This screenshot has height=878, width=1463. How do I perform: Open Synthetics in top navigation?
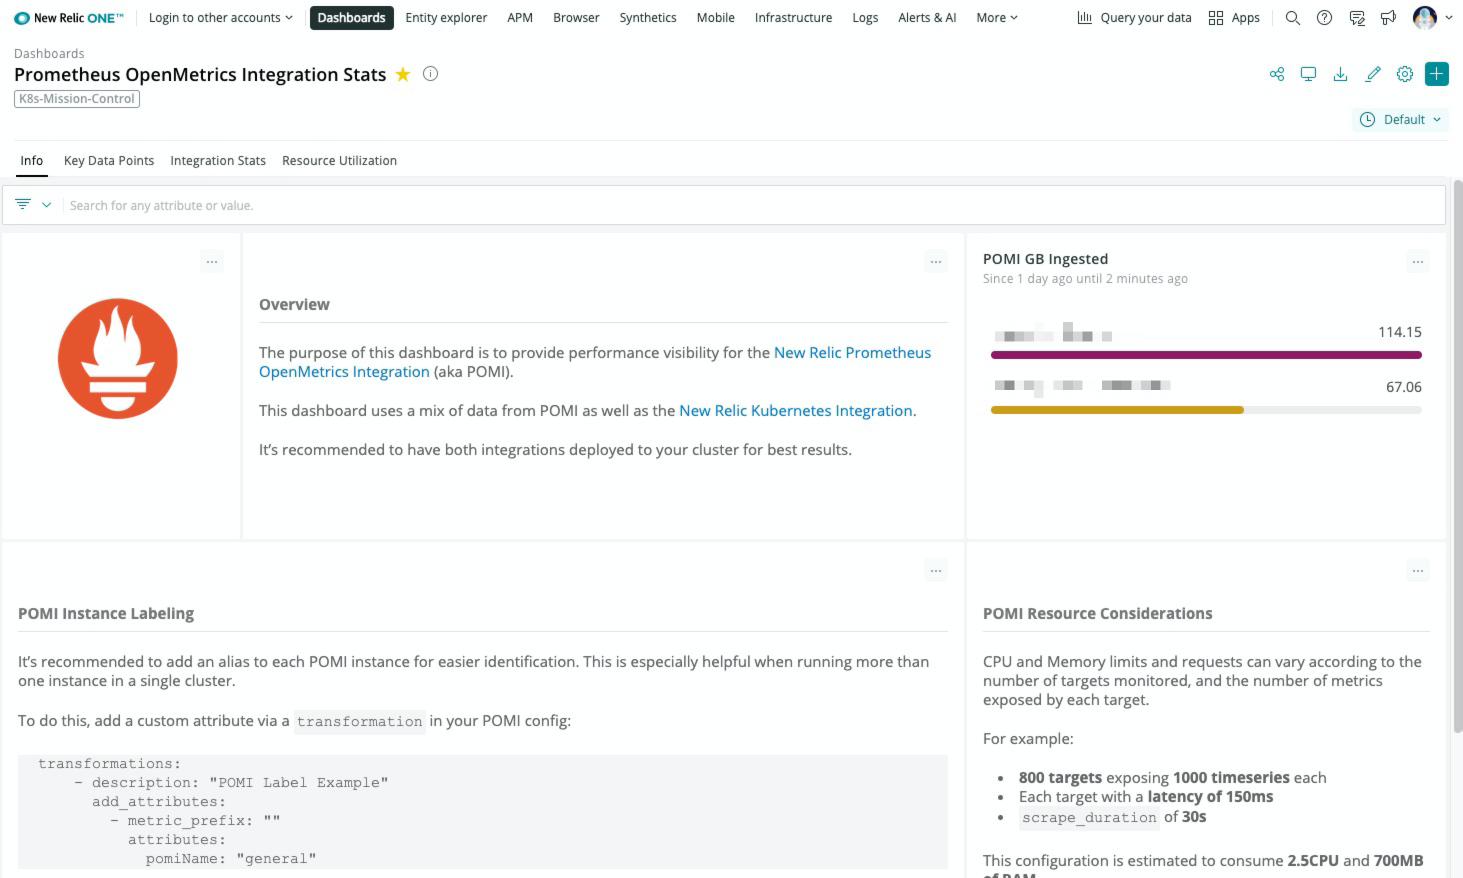coord(648,18)
